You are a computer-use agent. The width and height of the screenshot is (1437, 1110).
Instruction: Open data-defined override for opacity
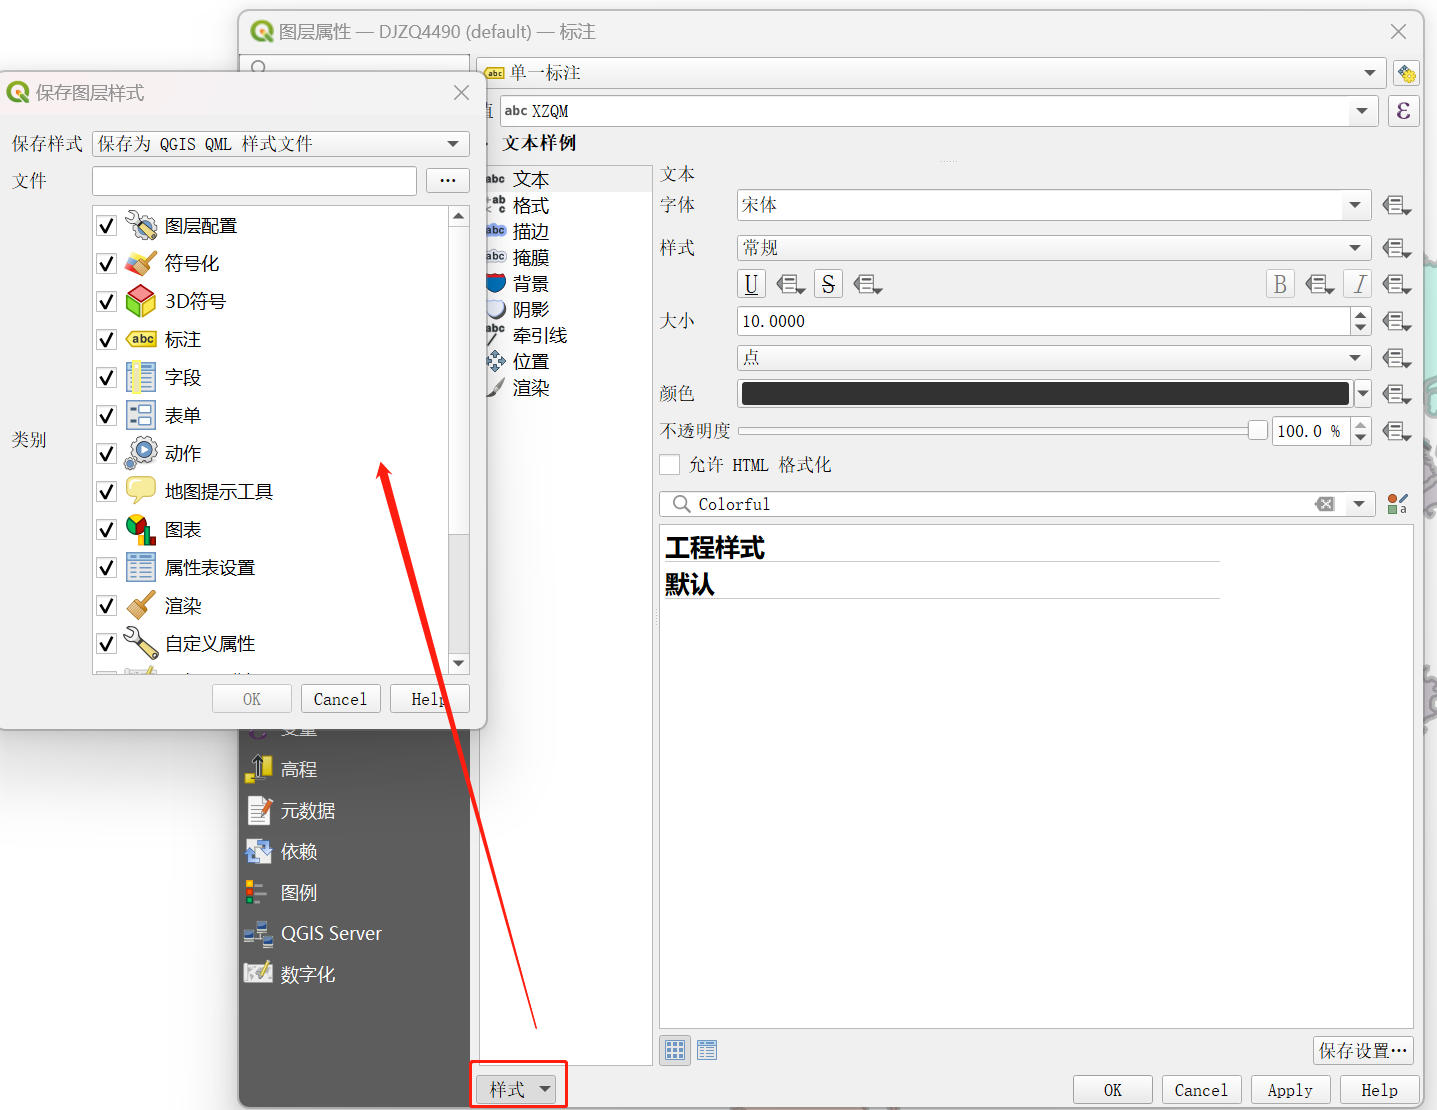coord(1397,431)
